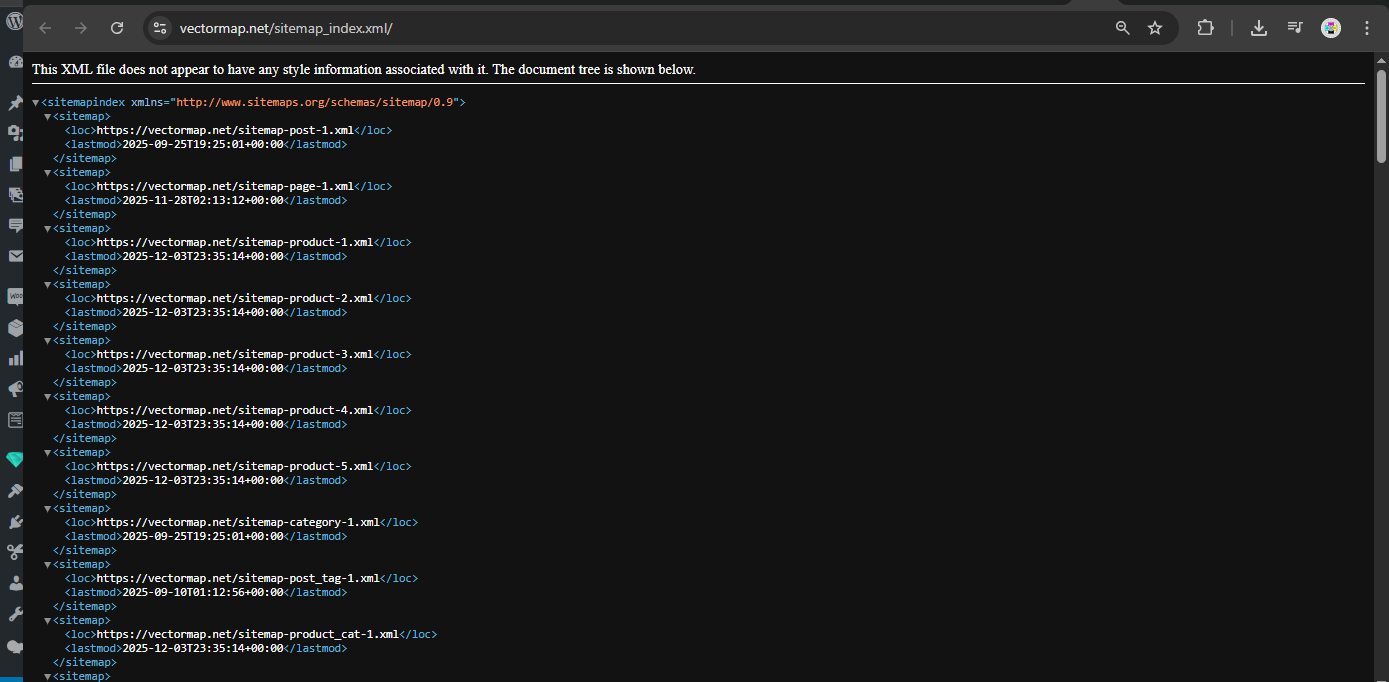Go back with the browser back arrow

tap(45, 28)
